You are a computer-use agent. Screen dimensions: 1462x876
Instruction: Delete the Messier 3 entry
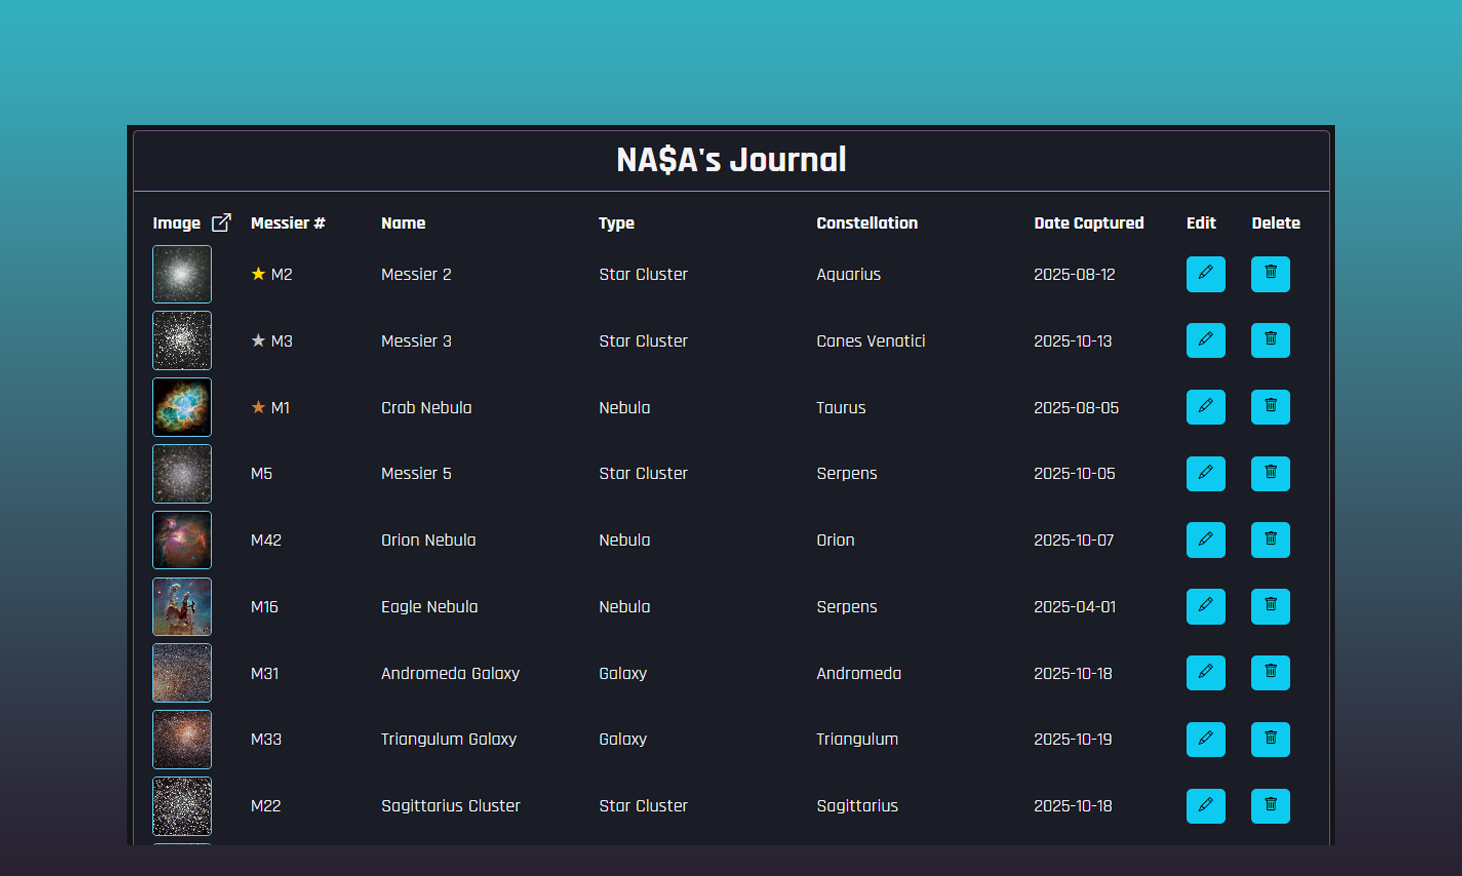point(1270,340)
